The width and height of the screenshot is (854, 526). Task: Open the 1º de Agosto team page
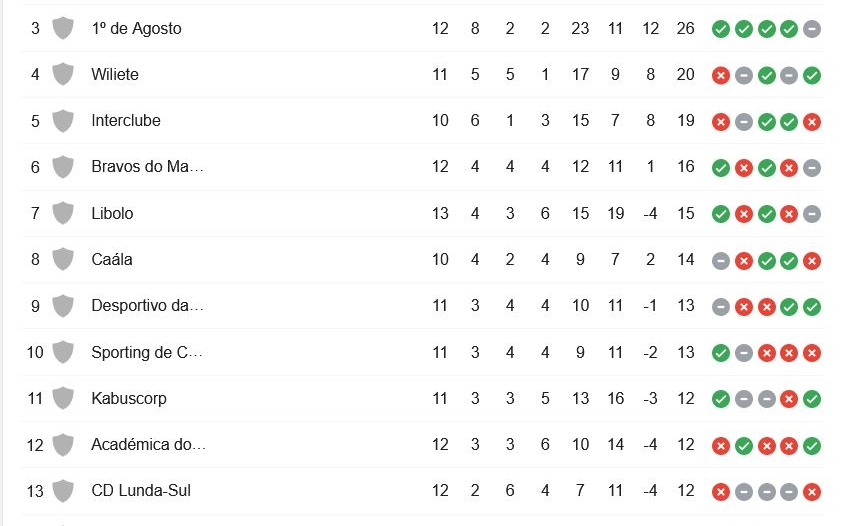pyautogui.click(x=136, y=28)
